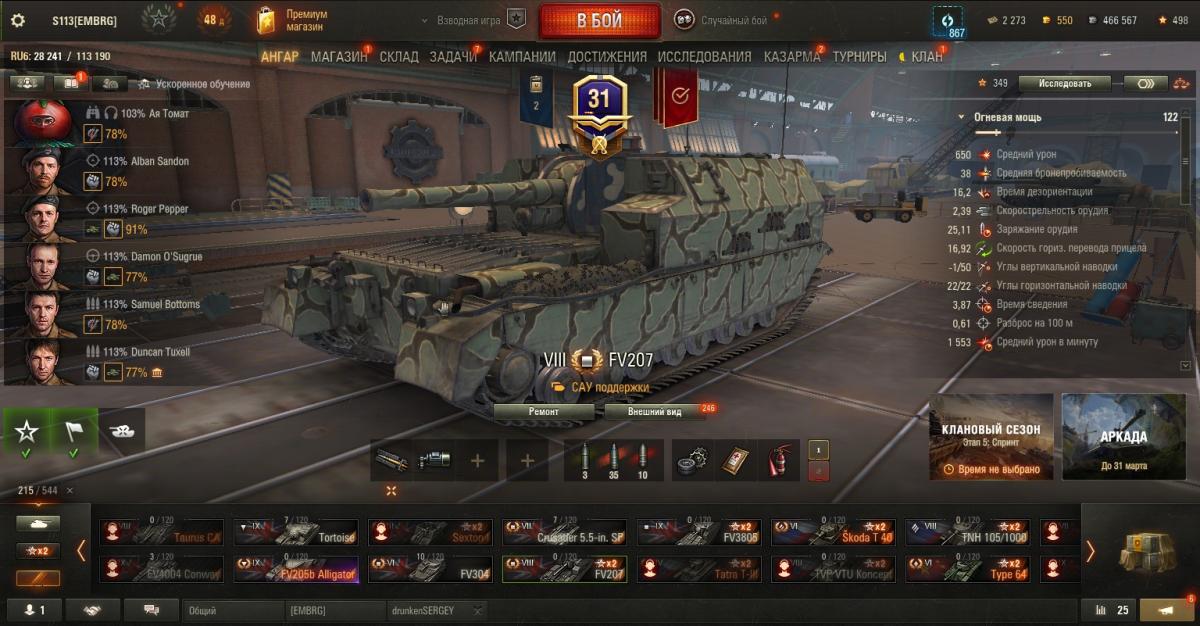Open the chat channels speech bubble icon
The width and height of the screenshot is (1200, 626).
152,610
